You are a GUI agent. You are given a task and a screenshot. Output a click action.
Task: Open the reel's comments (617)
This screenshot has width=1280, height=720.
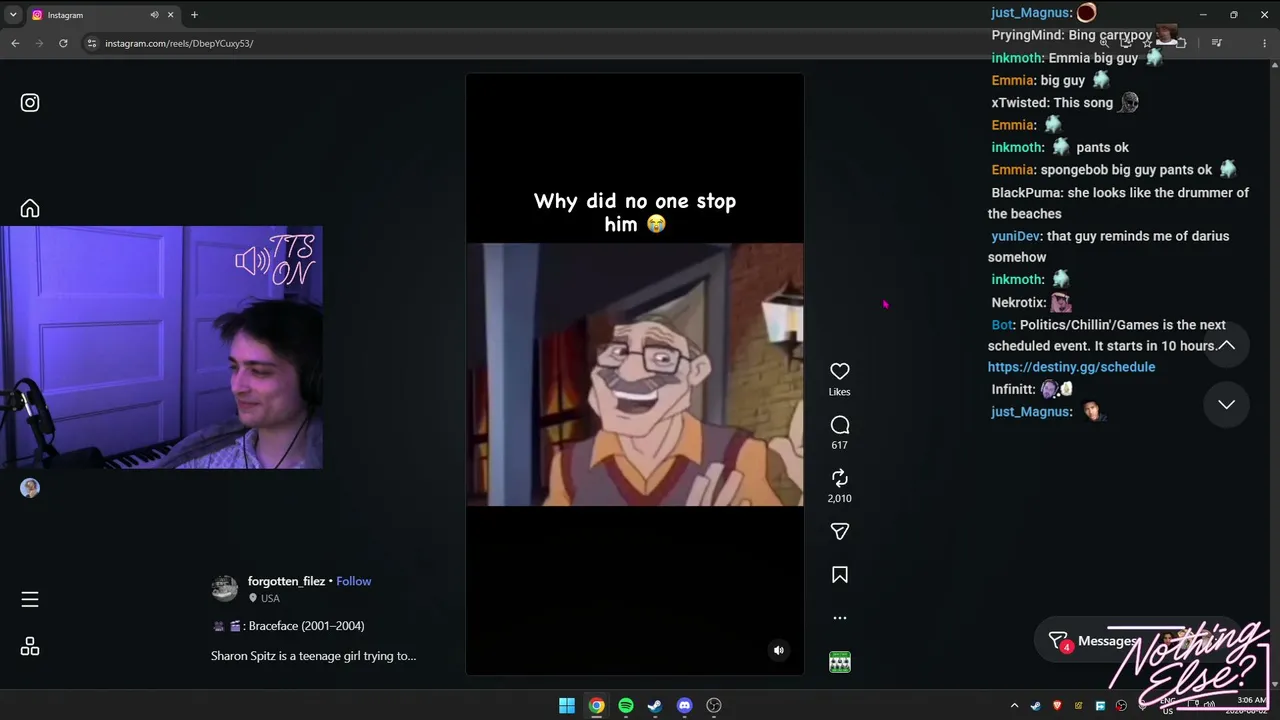[840, 425]
